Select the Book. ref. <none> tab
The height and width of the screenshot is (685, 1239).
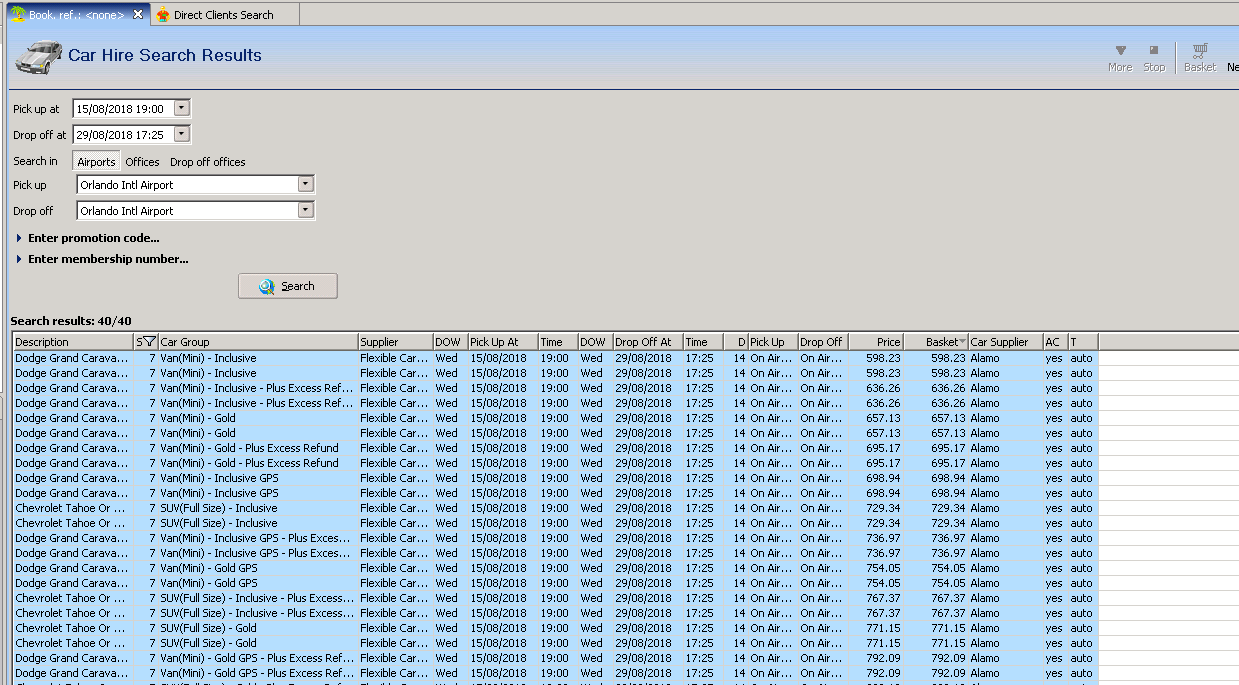coord(76,15)
